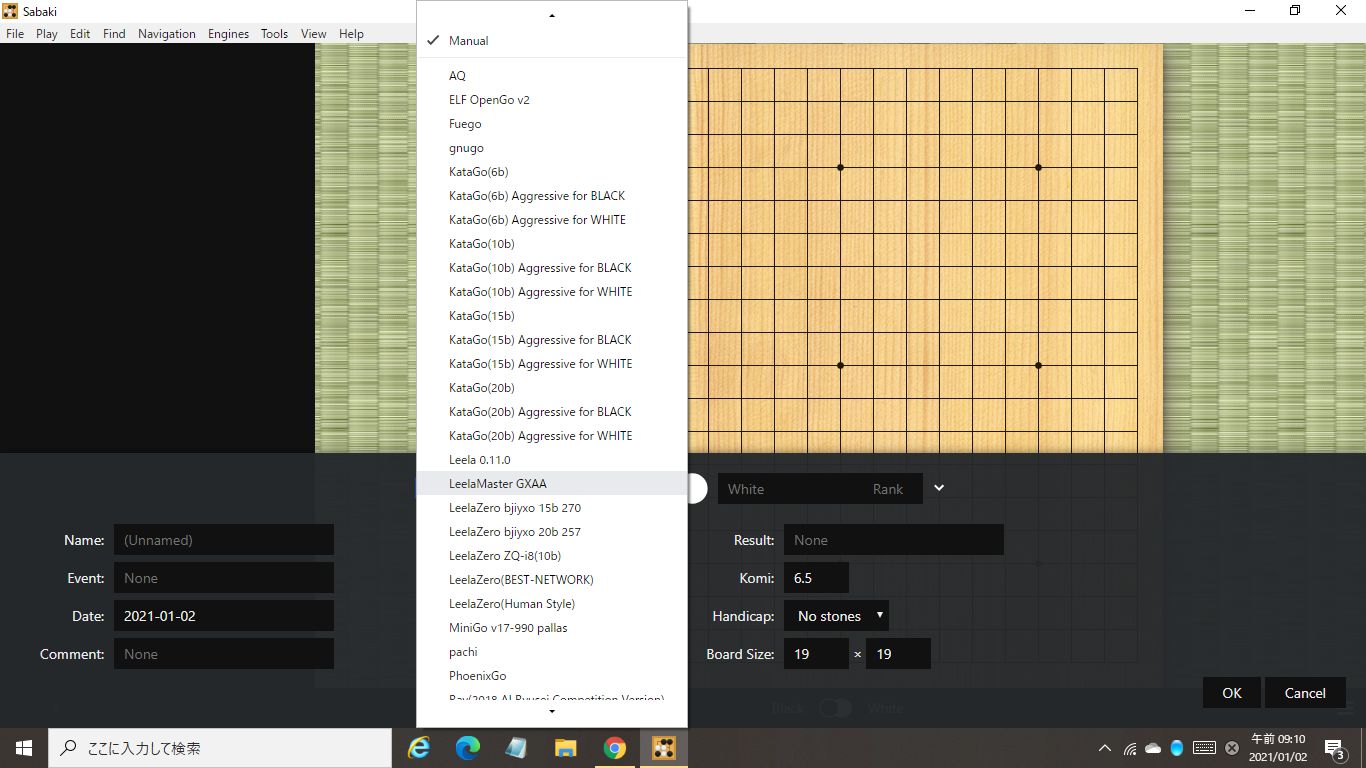Select the gnugo engine
This screenshot has height=768, width=1366.
pos(552,148)
